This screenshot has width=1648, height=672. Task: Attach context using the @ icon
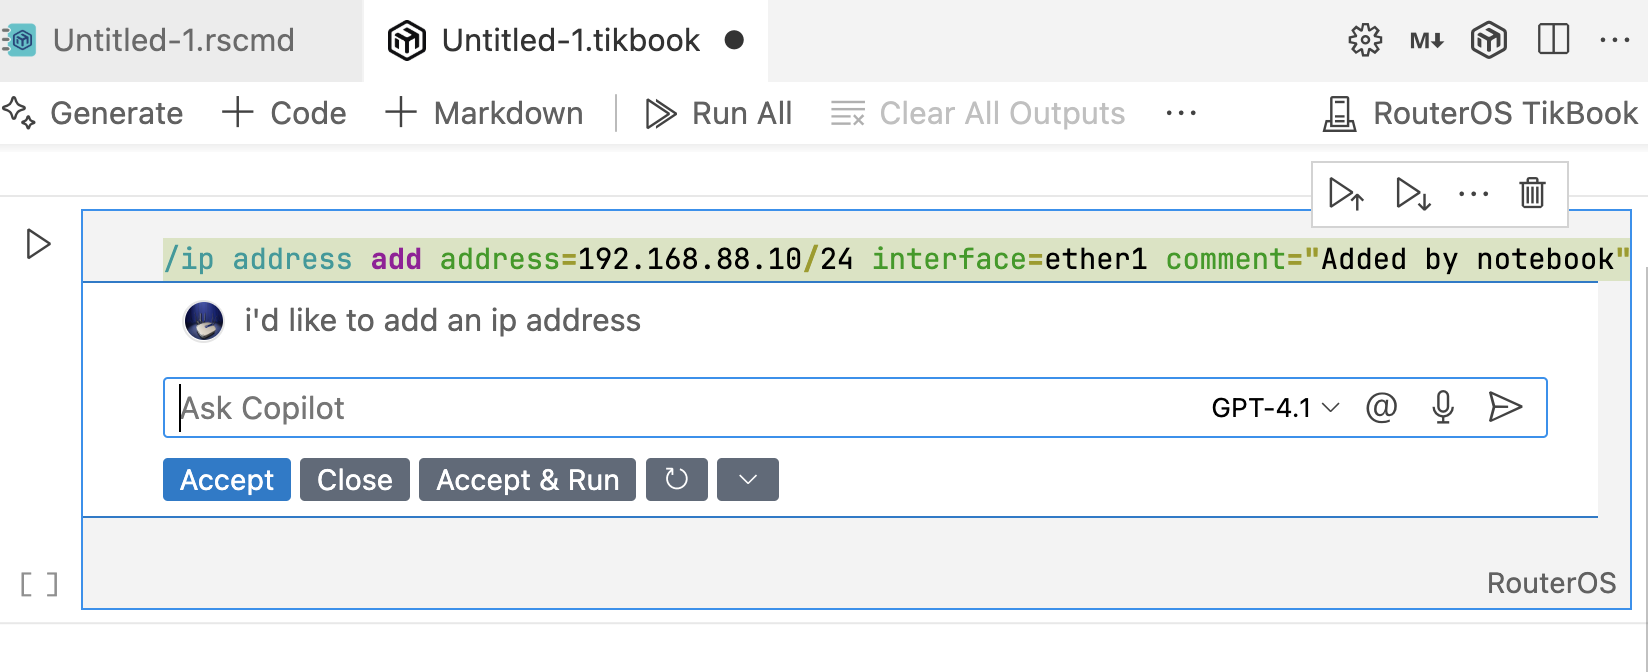pos(1381,407)
